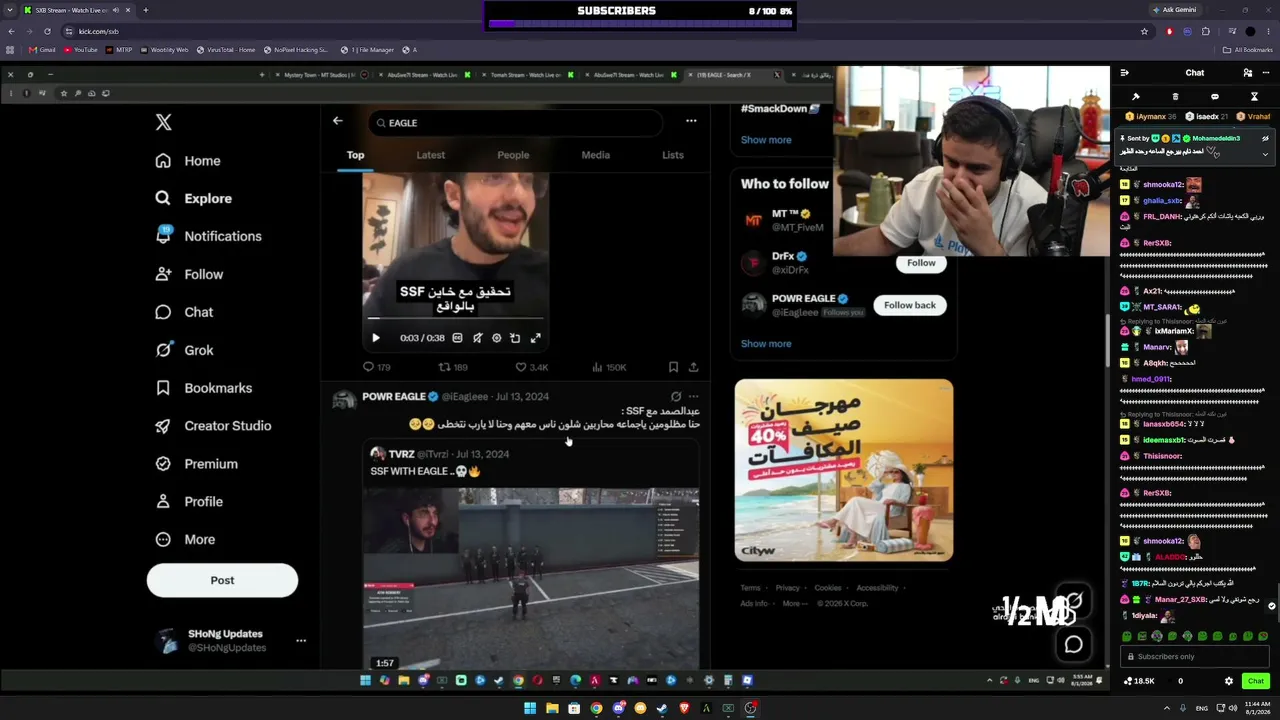Image resolution: width=1280 pixels, height=720 pixels.
Task: Open File Explorer on outer Windows taskbar
Action: [x=552, y=708]
